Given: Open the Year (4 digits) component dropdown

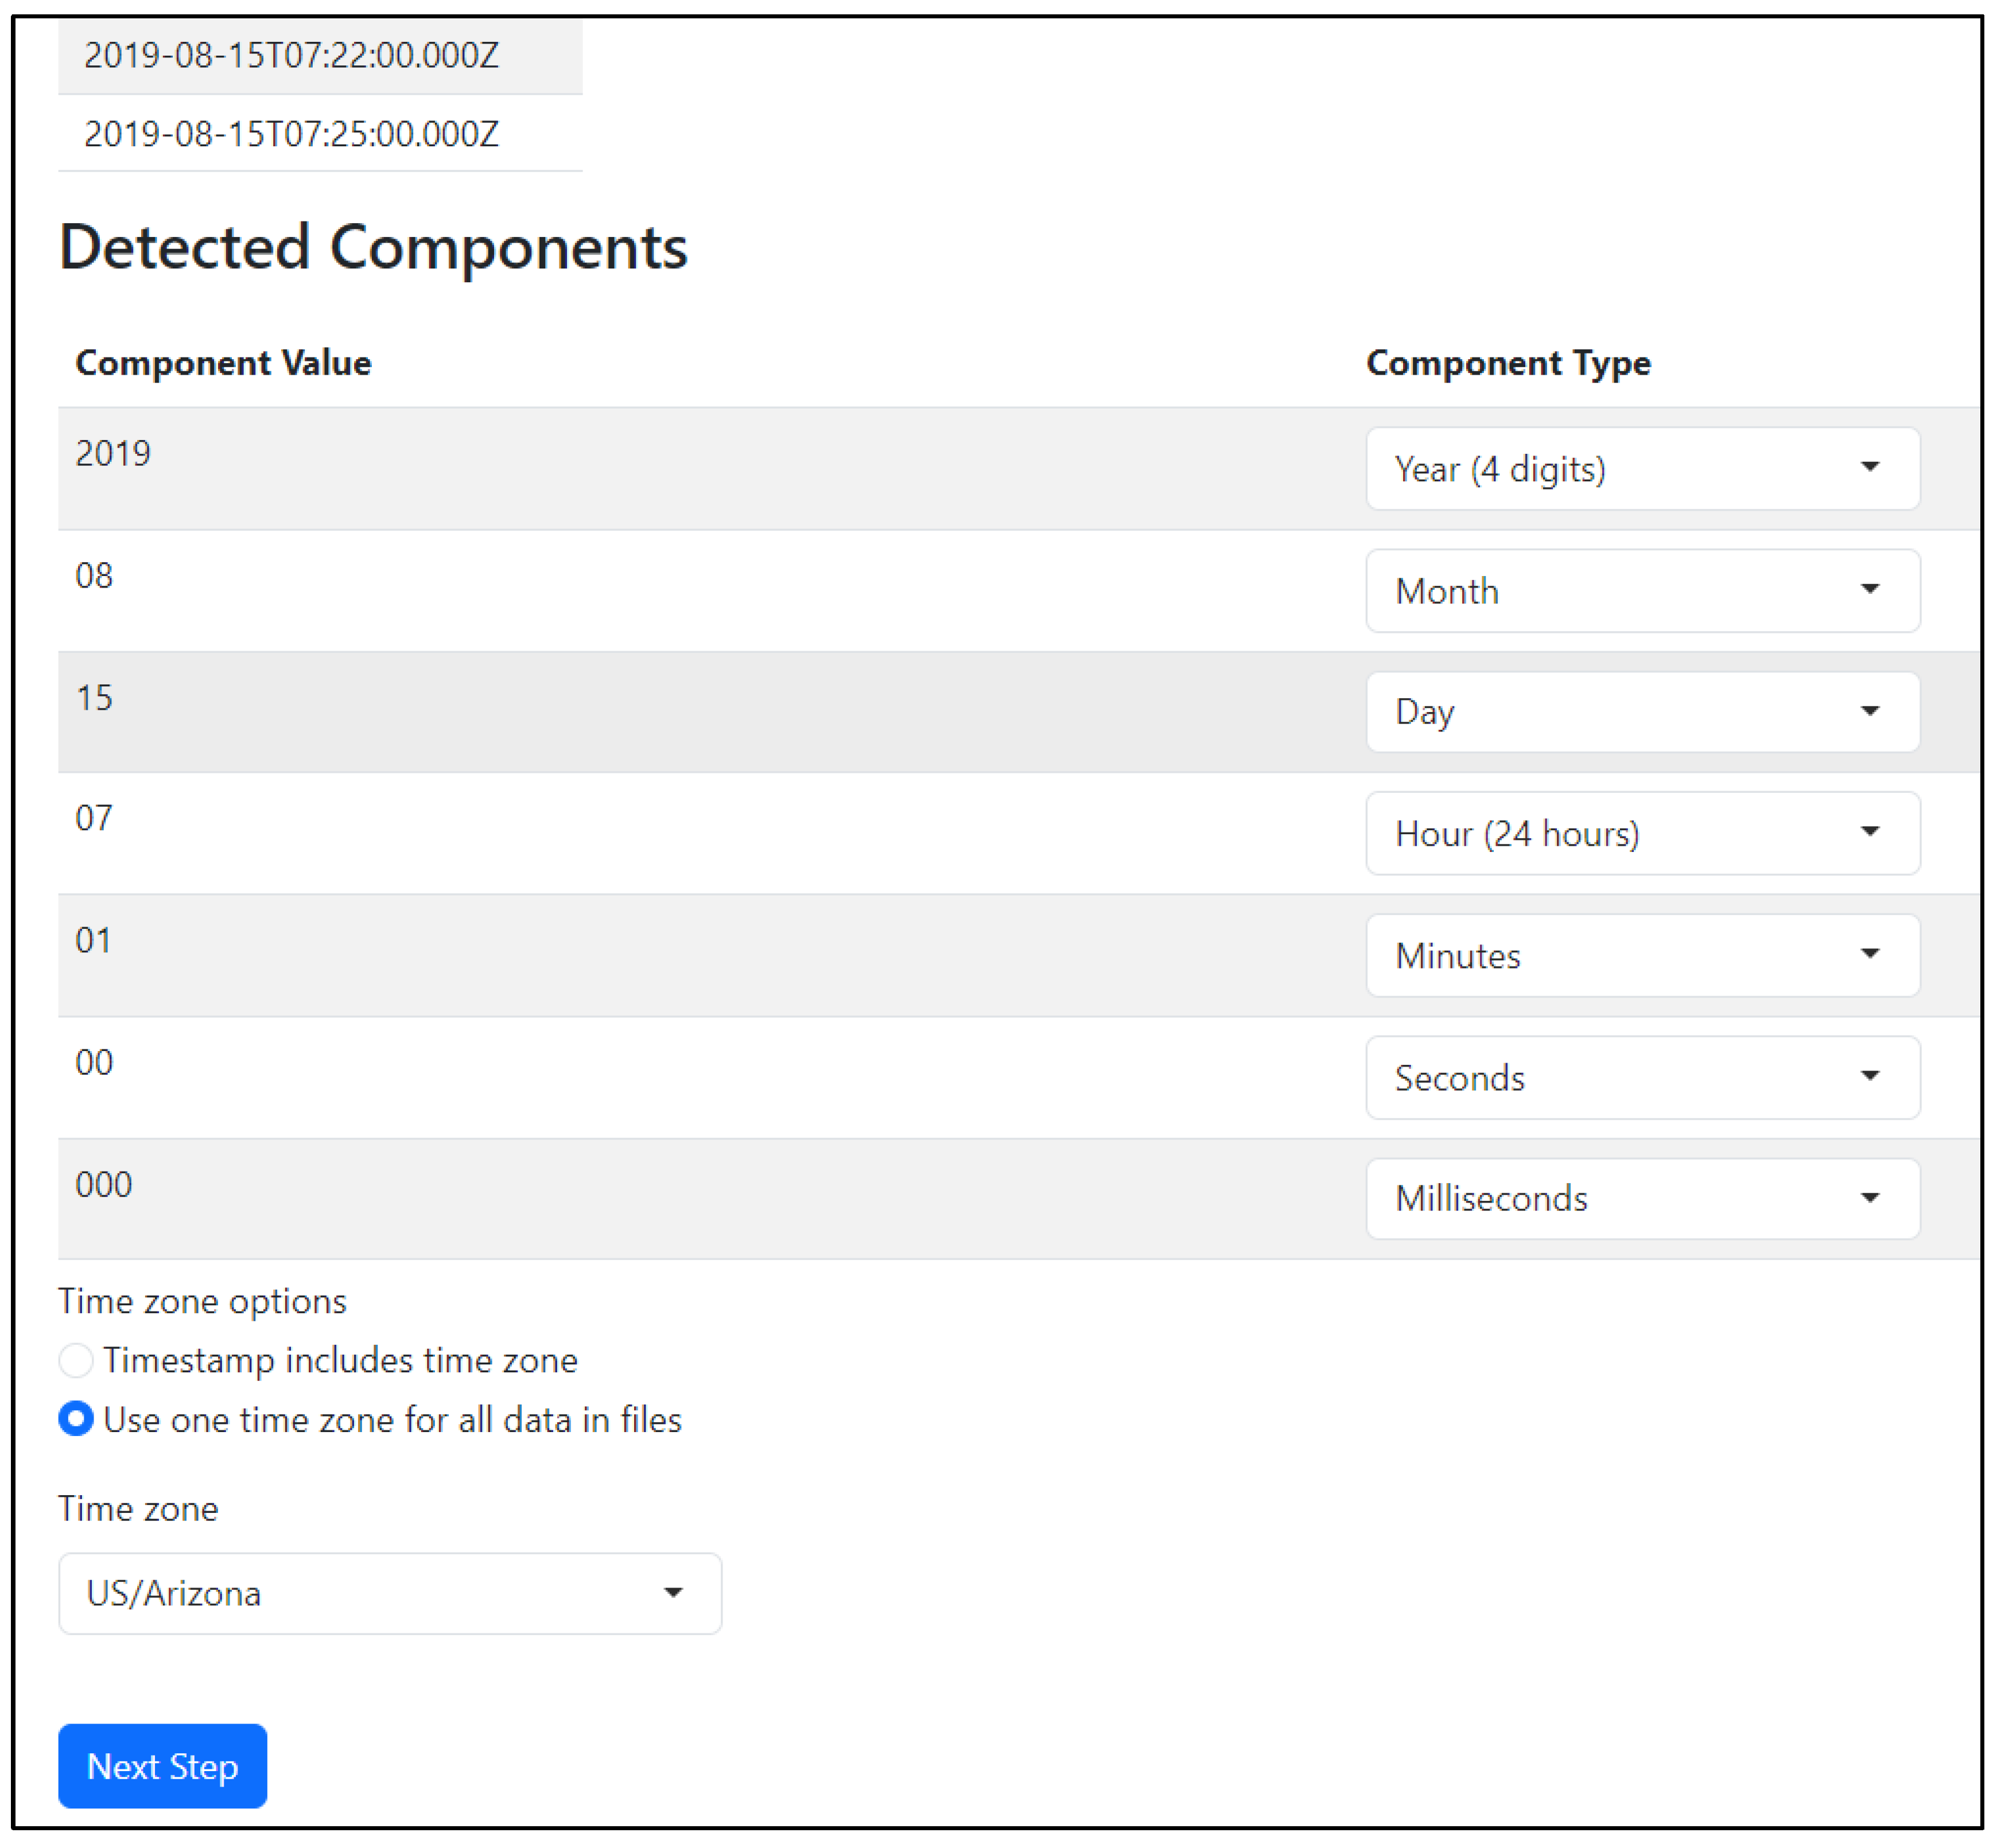Looking at the screenshot, I should pos(1642,469).
